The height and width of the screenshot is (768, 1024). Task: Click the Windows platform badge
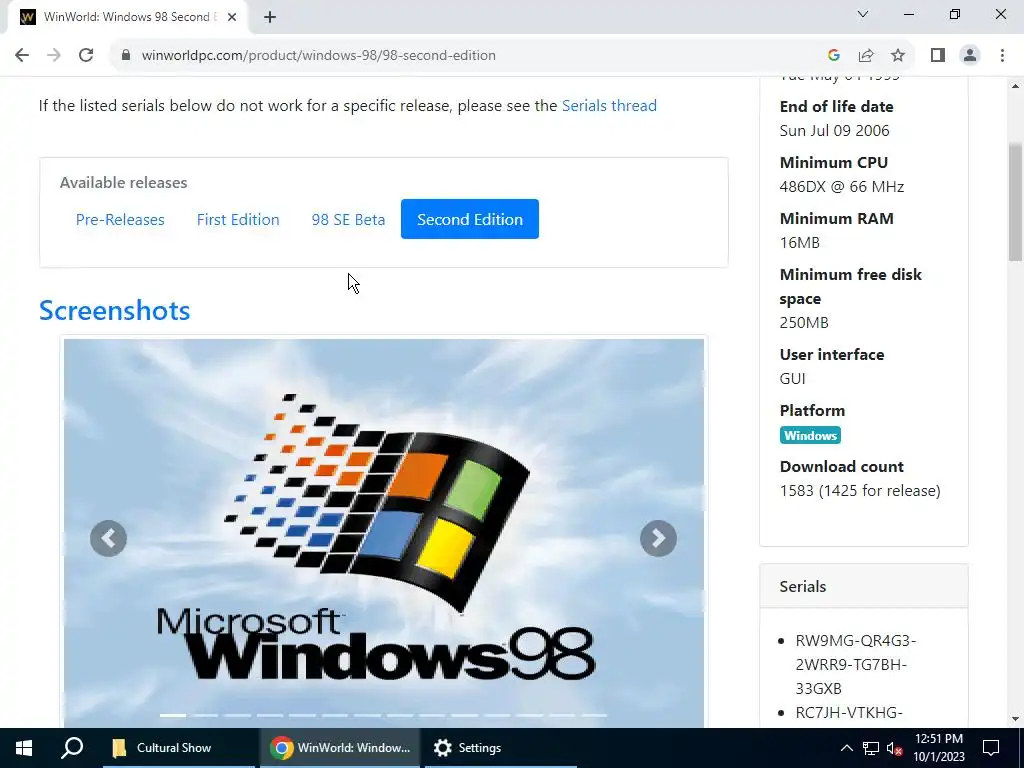click(x=810, y=436)
